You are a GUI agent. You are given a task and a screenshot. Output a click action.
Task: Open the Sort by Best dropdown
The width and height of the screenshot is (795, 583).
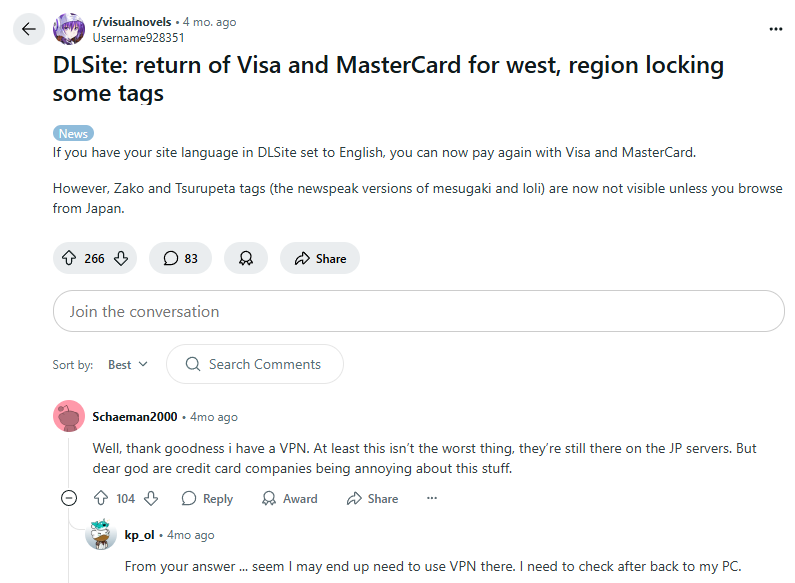pyautogui.click(x=128, y=365)
